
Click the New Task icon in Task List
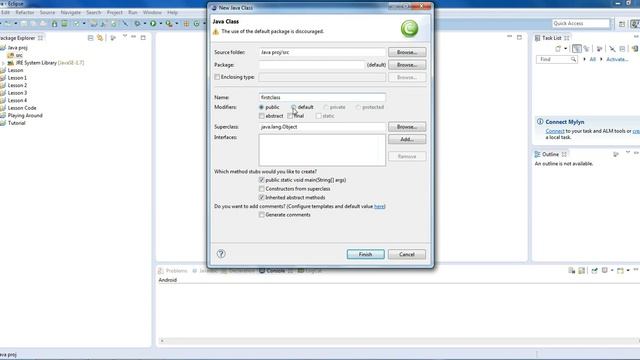(x=558, y=49)
